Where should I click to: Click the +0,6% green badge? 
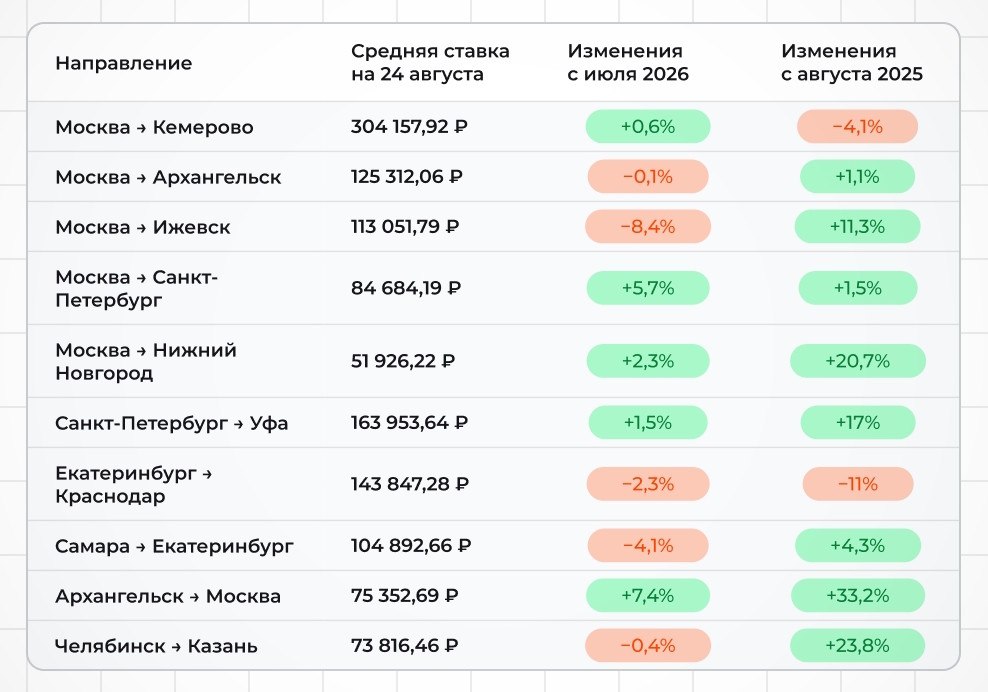point(648,126)
